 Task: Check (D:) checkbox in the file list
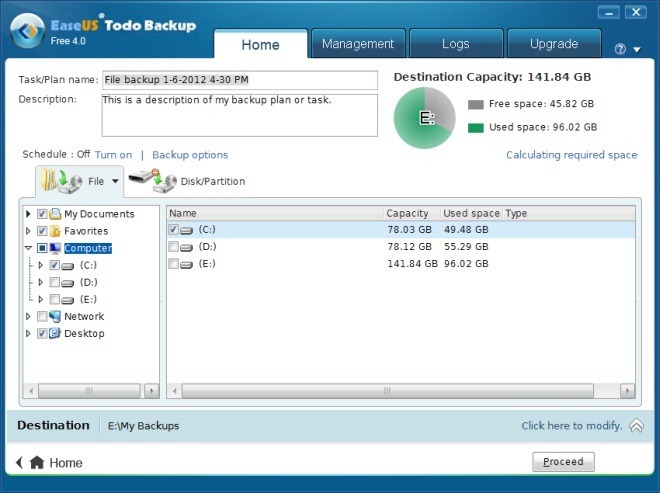coord(173,247)
